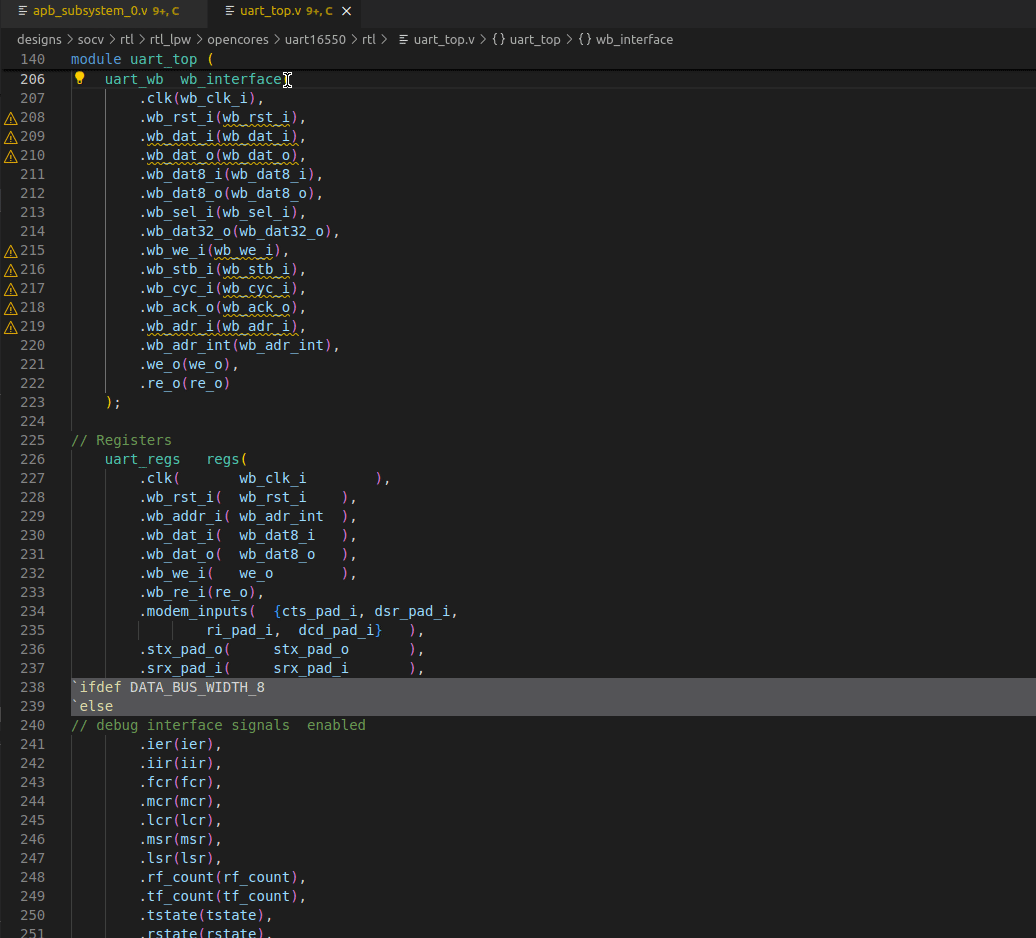Open the socv breadcrumb dropdown

tap(91, 40)
